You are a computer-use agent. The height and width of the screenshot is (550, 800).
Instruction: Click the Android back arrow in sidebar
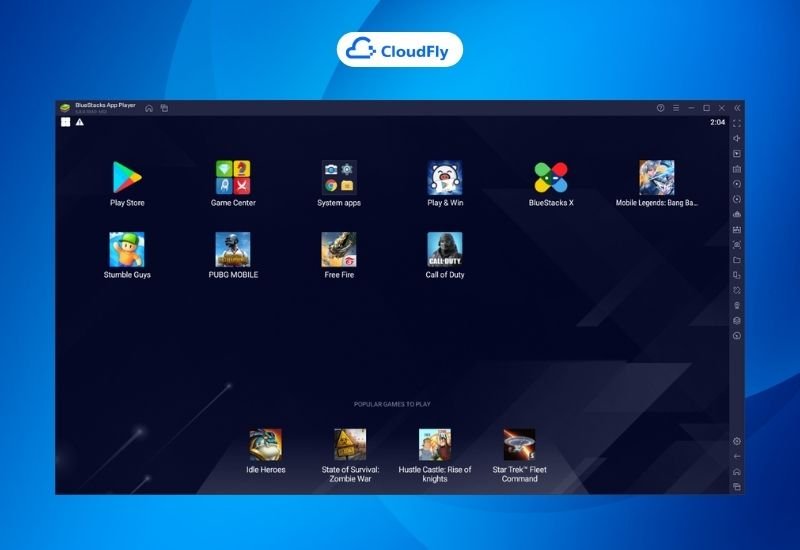(x=737, y=457)
